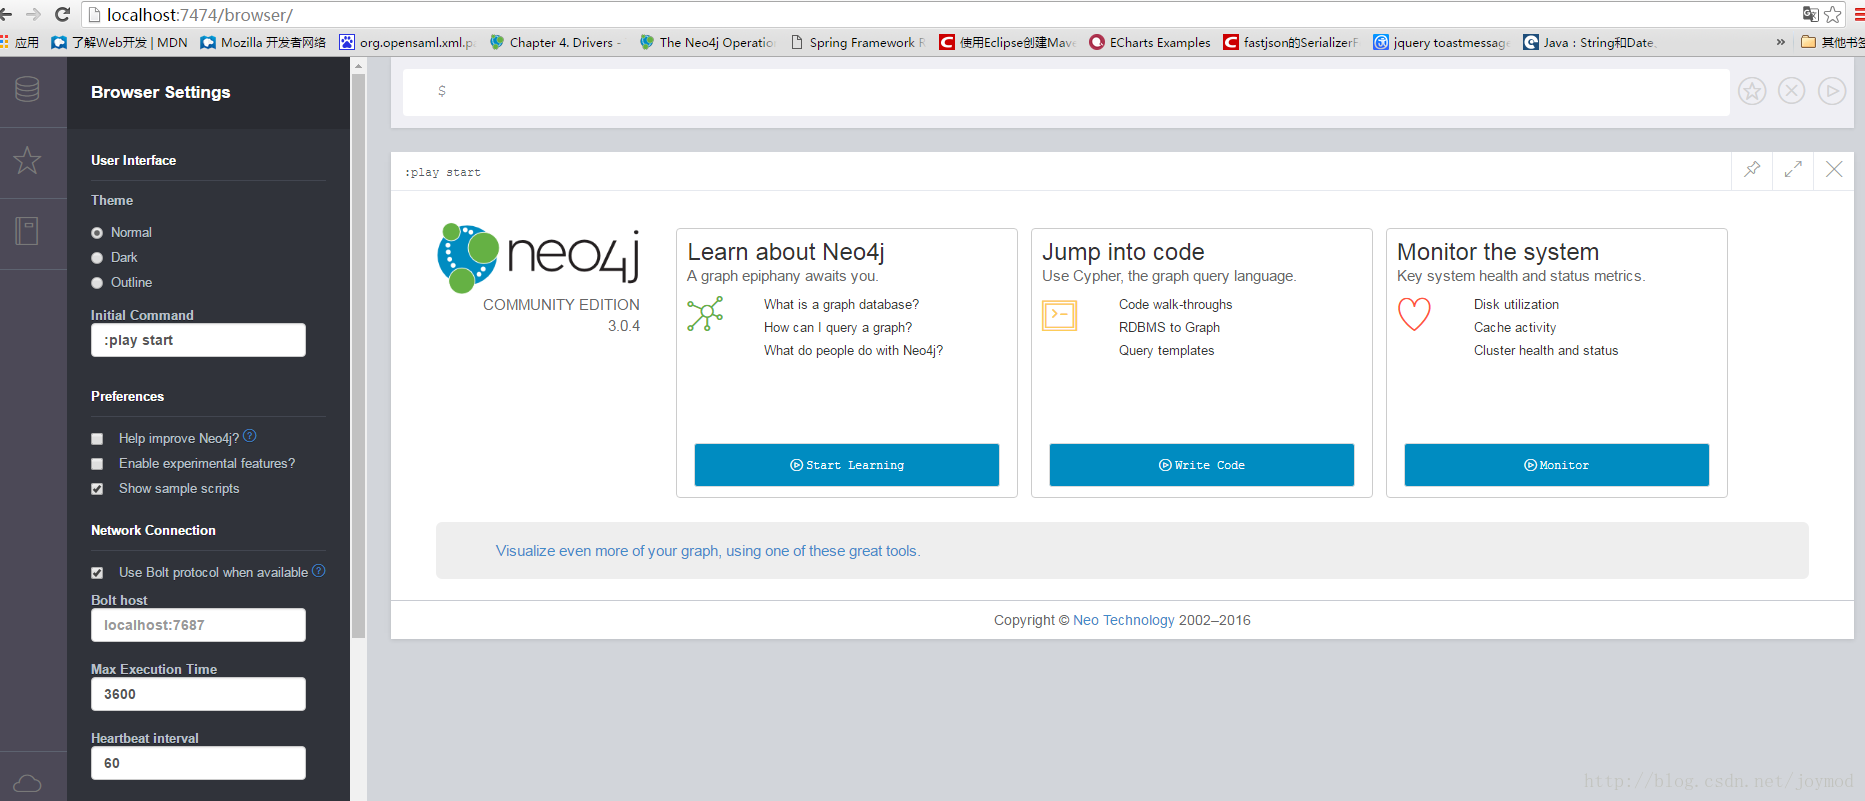Pin the :play start frame
Screen dimensions: 1865x801
1752,170
